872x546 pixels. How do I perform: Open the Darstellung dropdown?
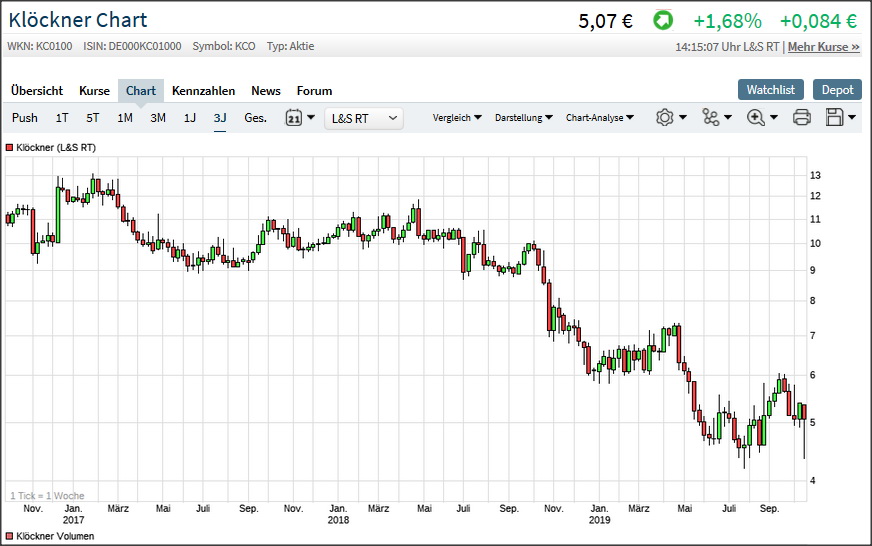point(523,117)
